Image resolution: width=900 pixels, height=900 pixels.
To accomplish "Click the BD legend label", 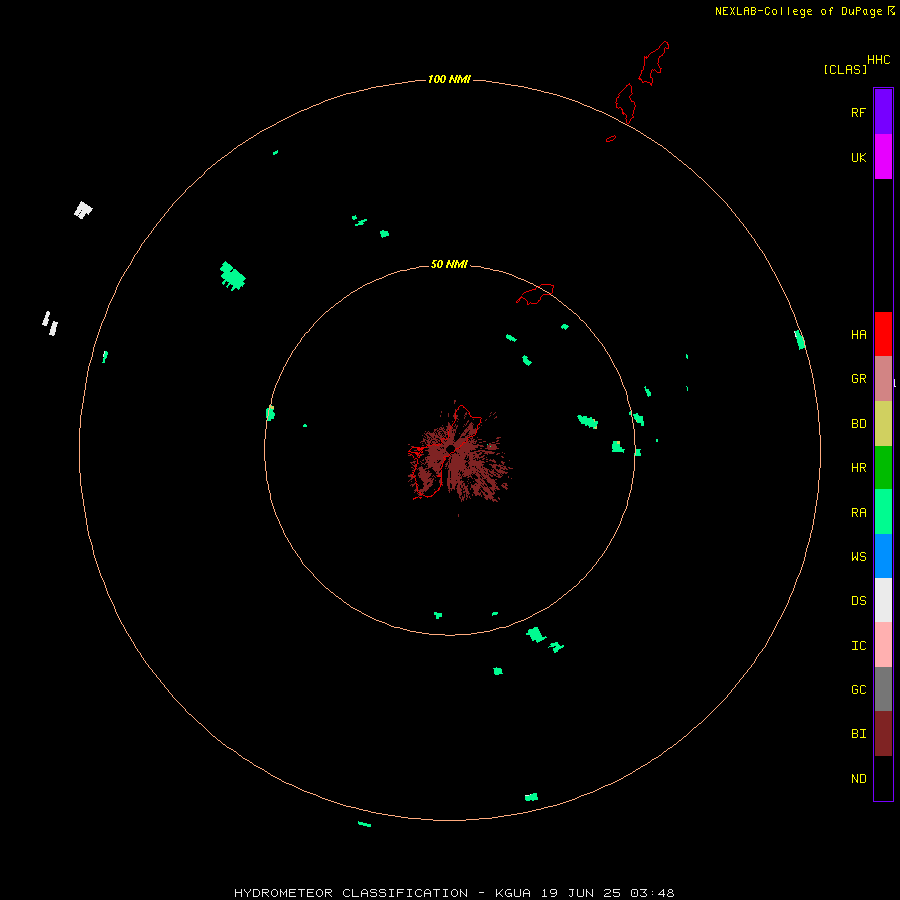I will click(x=858, y=424).
